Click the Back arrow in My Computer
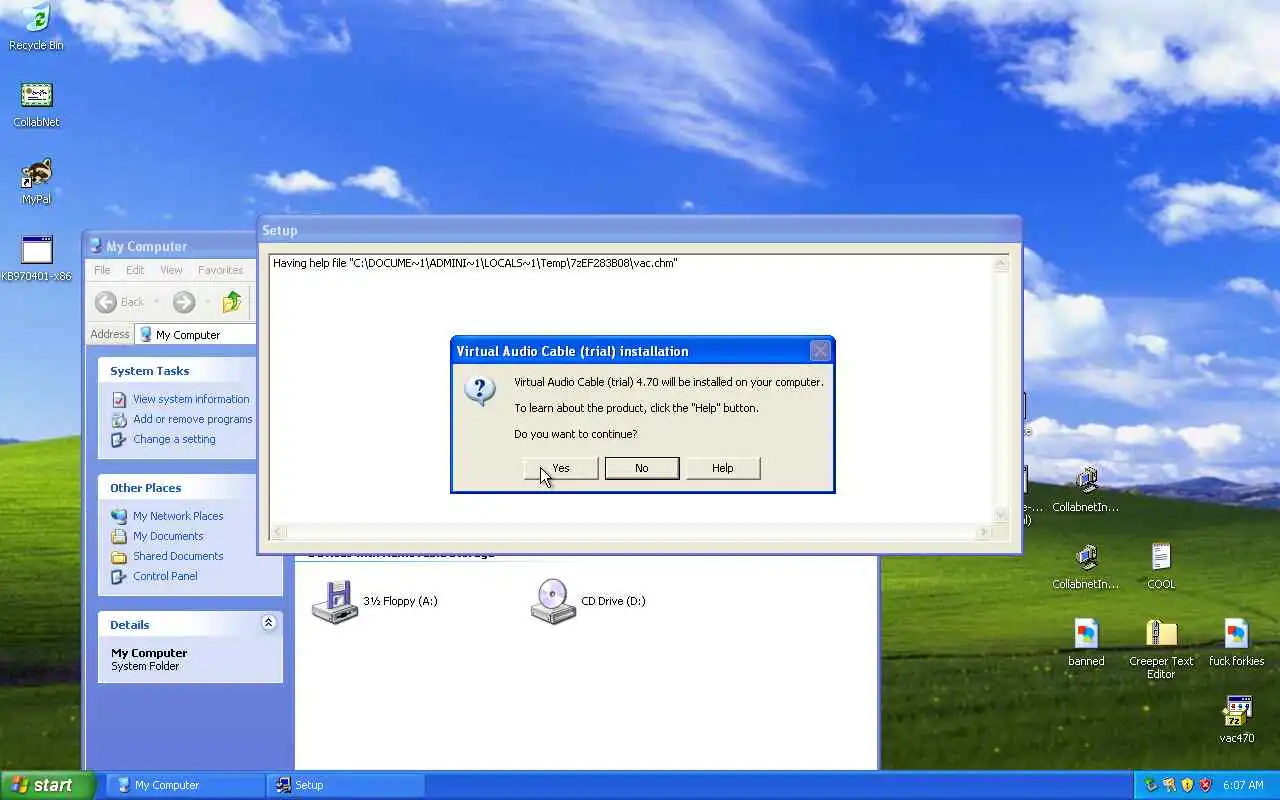Image resolution: width=1280 pixels, height=800 pixels. (106, 302)
